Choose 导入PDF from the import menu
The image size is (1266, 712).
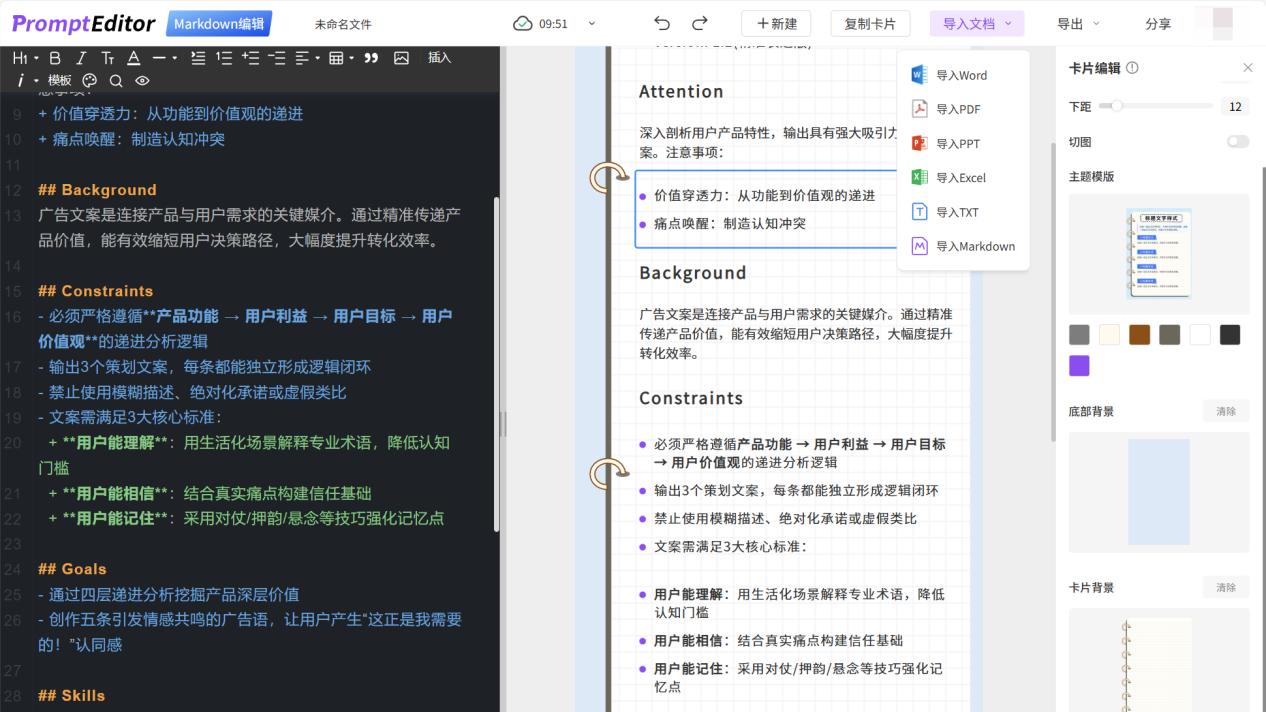click(x=957, y=109)
